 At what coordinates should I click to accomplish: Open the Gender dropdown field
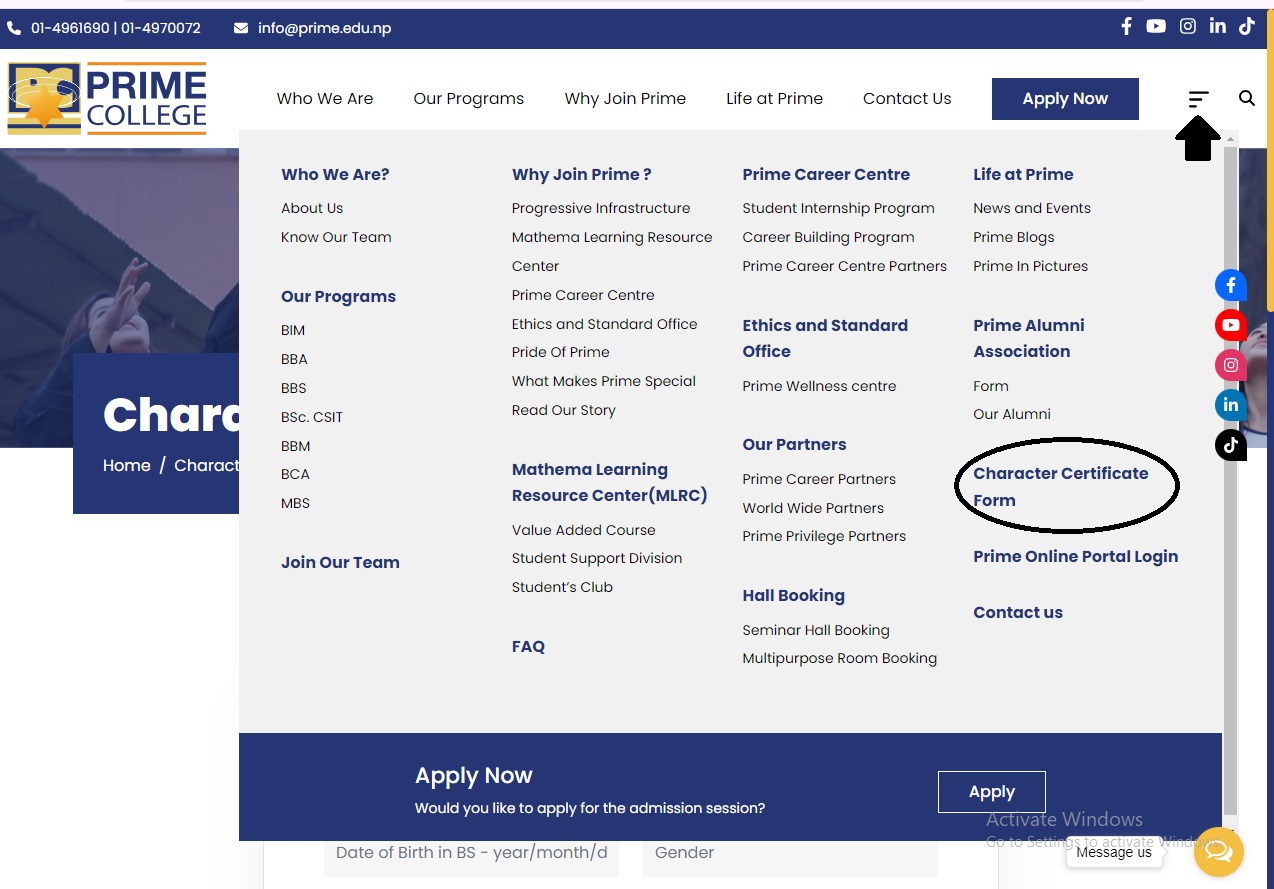pos(790,853)
